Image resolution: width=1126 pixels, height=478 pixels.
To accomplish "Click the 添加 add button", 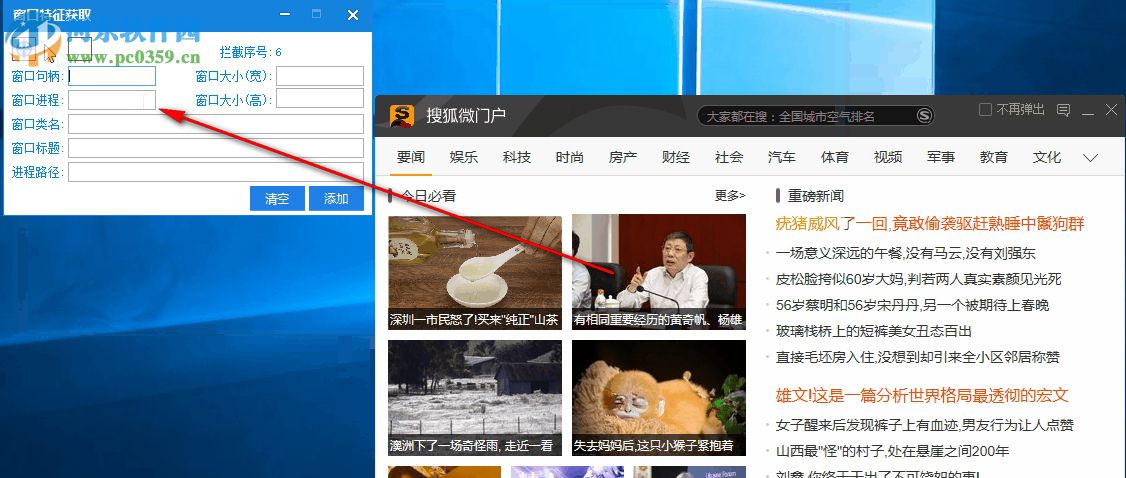I will (x=336, y=199).
